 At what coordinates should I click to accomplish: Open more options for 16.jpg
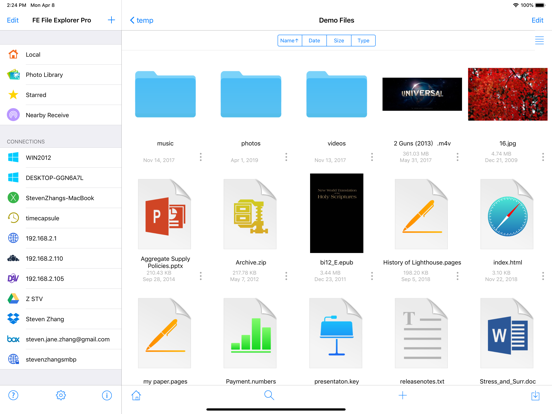tap(543, 157)
